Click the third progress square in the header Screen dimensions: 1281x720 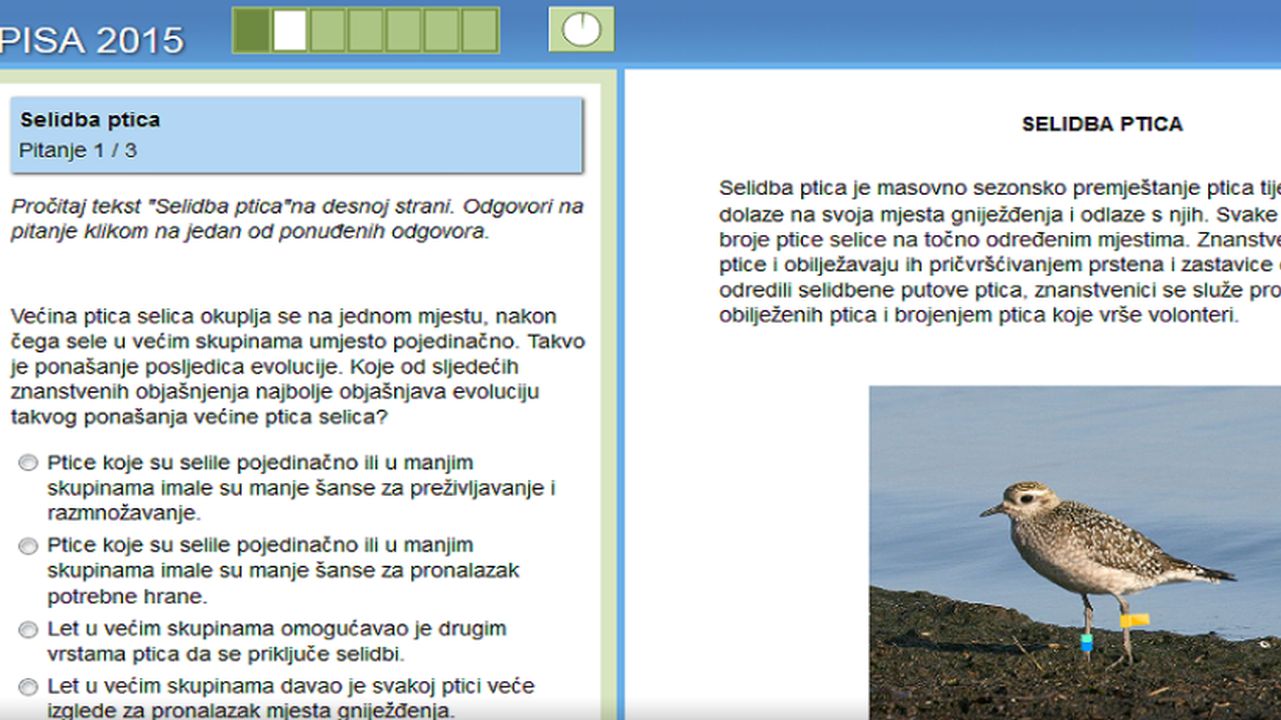click(328, 30)
